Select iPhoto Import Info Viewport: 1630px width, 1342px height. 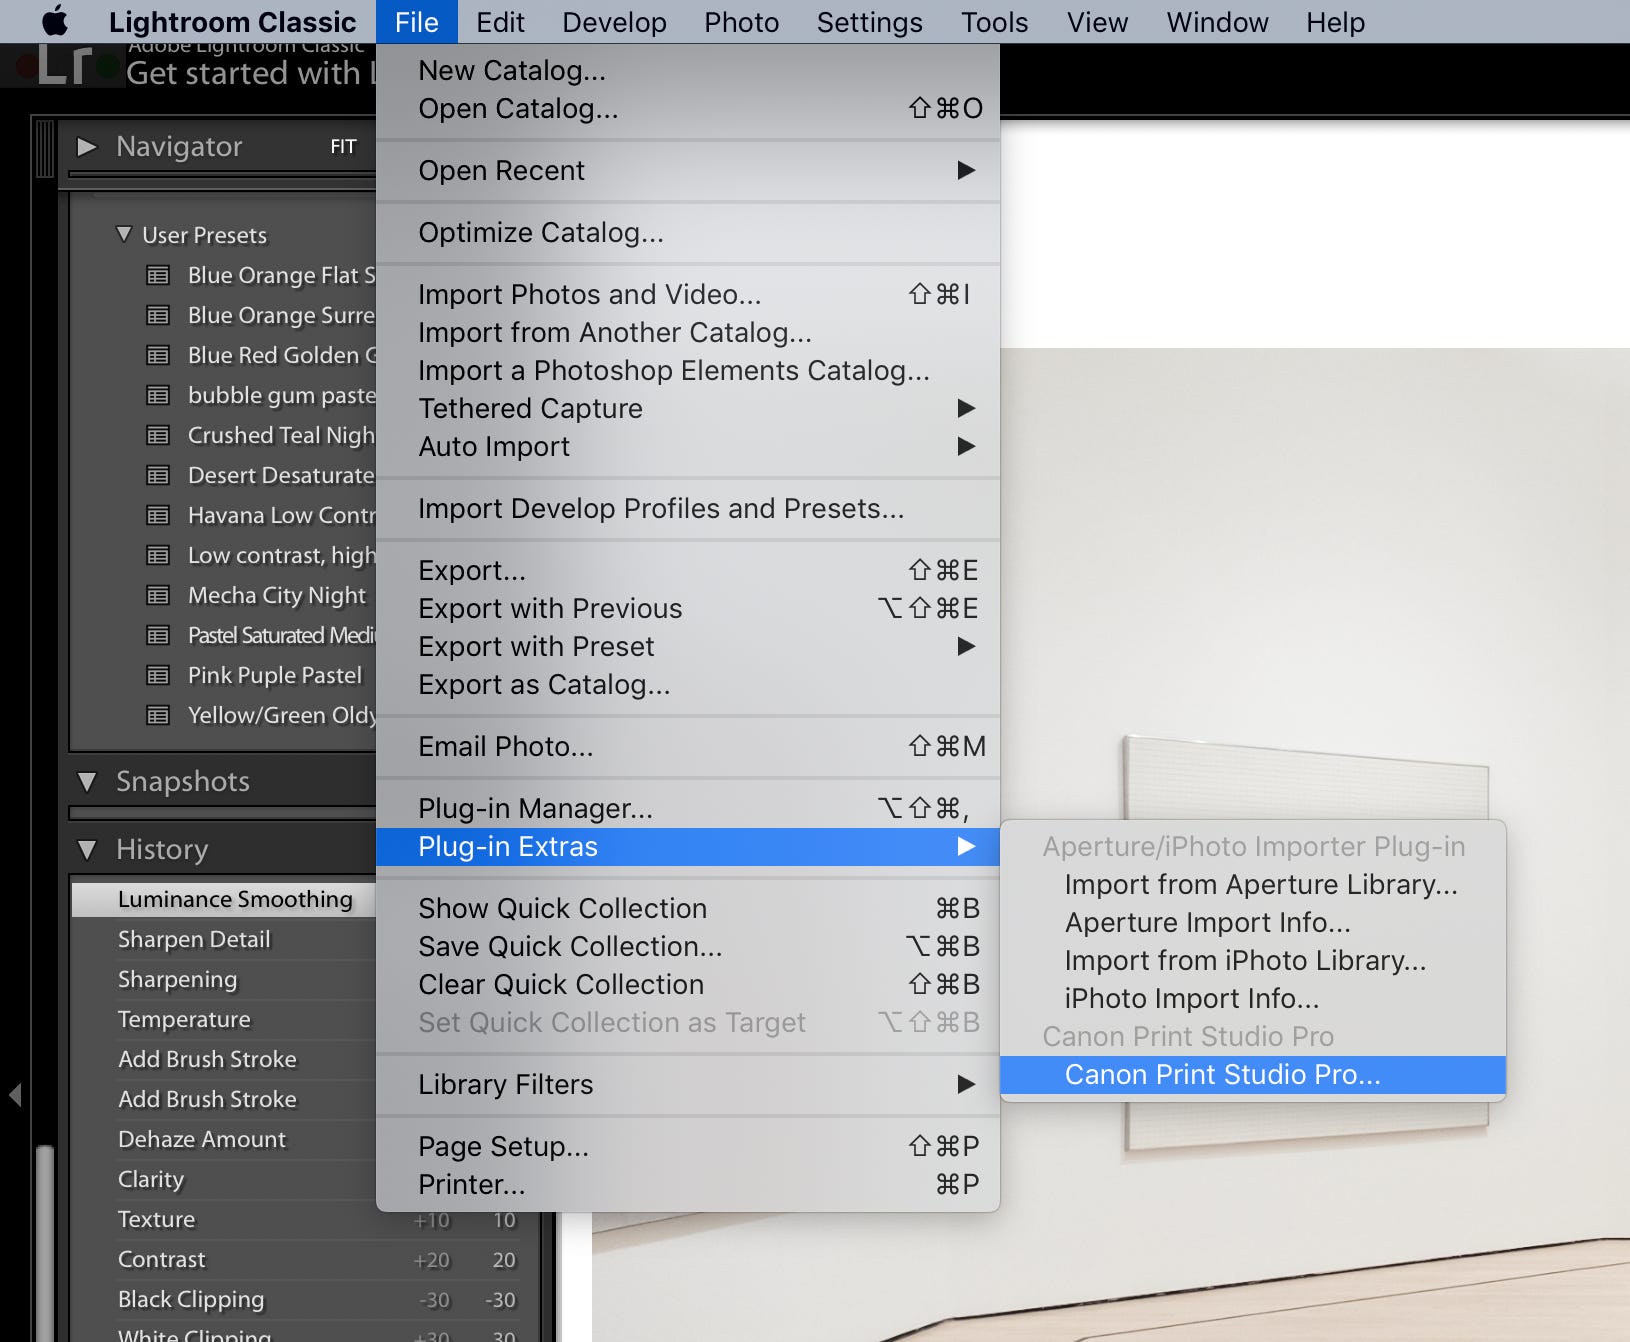(1253, 998)
